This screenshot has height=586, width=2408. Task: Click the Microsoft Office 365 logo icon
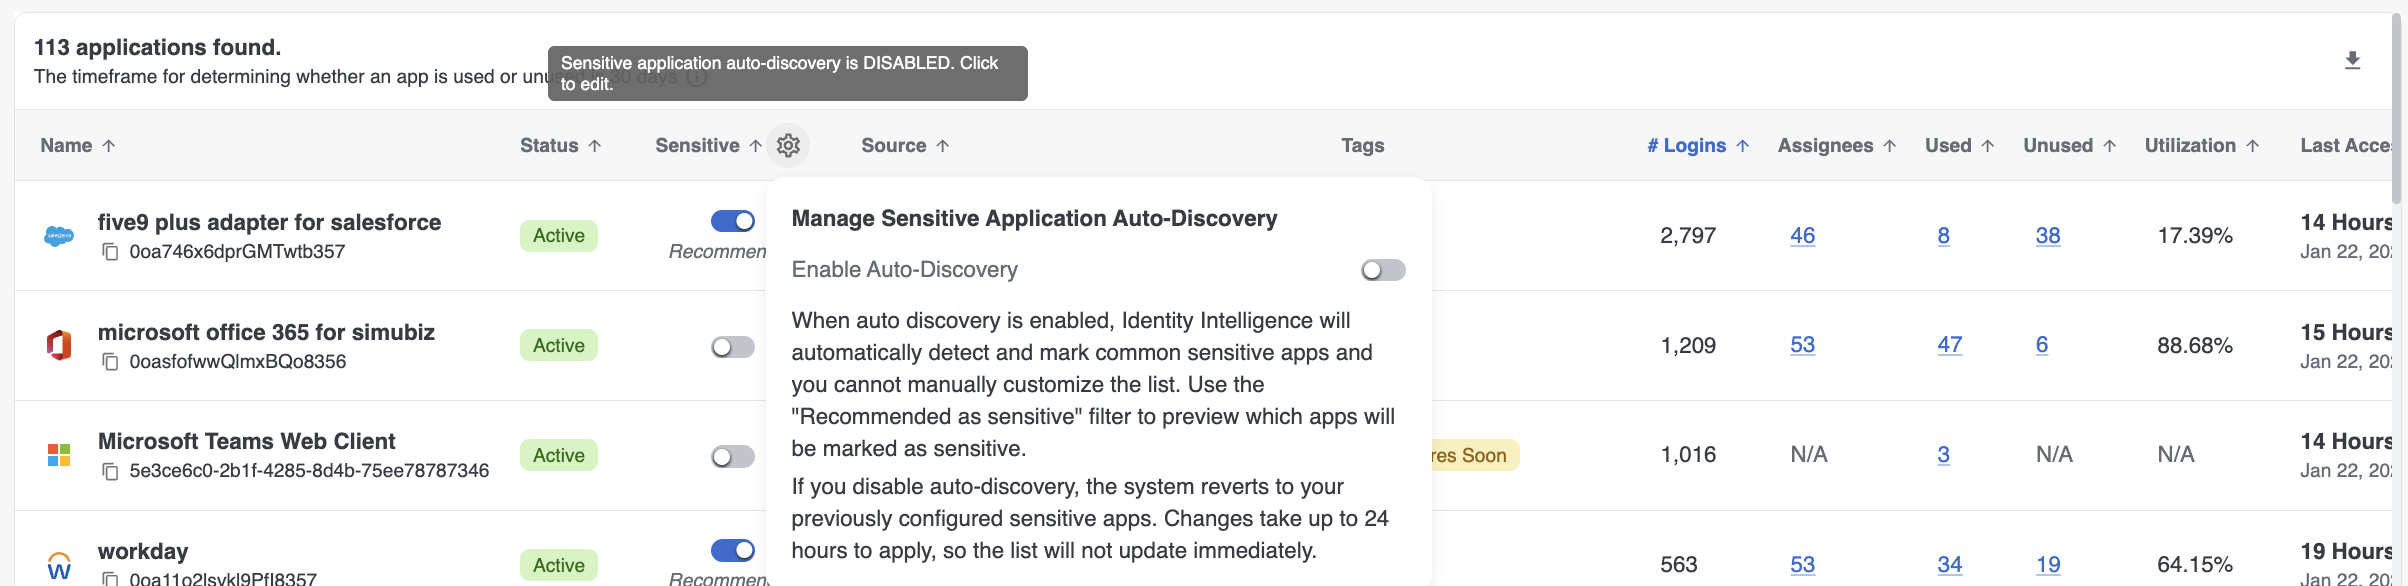point(59,346)
